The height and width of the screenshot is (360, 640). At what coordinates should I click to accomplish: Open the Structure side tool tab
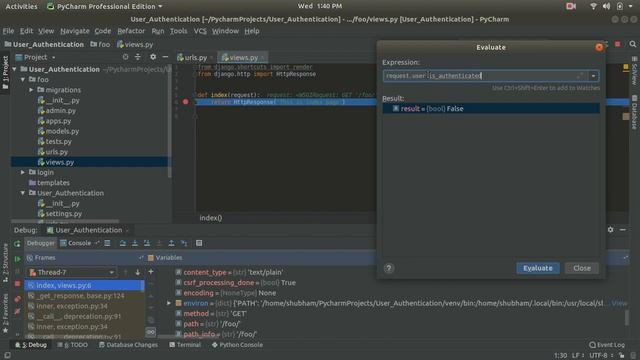[x=5, y=263]
